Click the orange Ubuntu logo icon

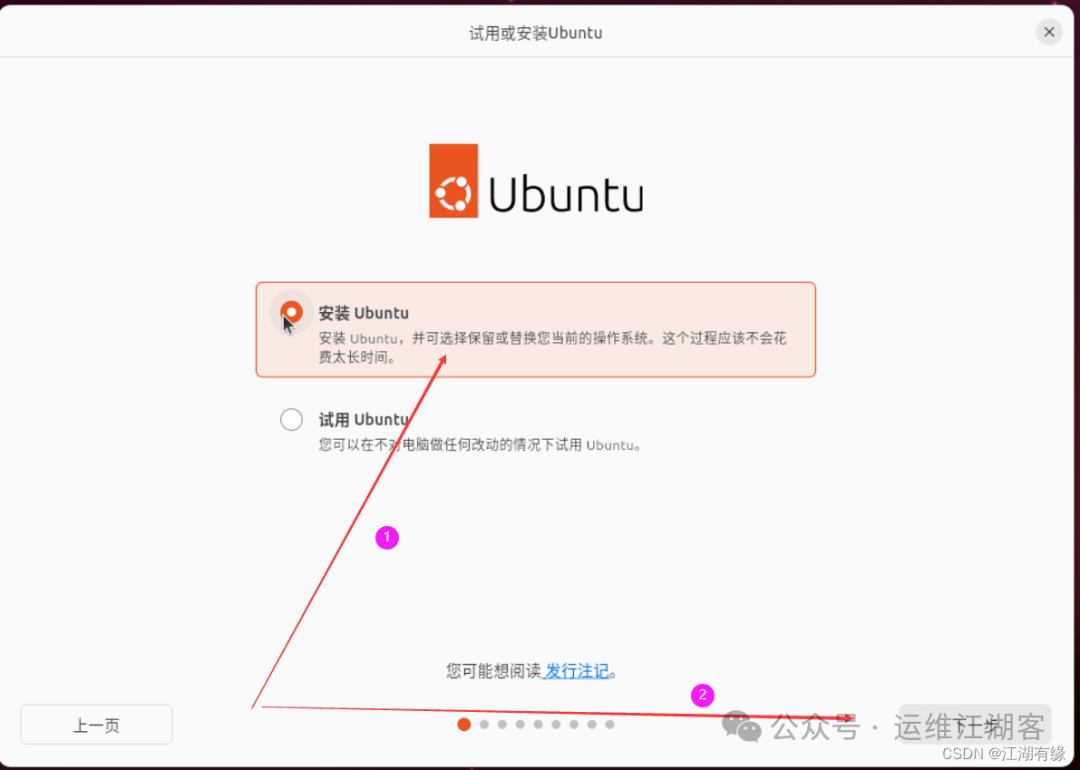coord(453,180)
